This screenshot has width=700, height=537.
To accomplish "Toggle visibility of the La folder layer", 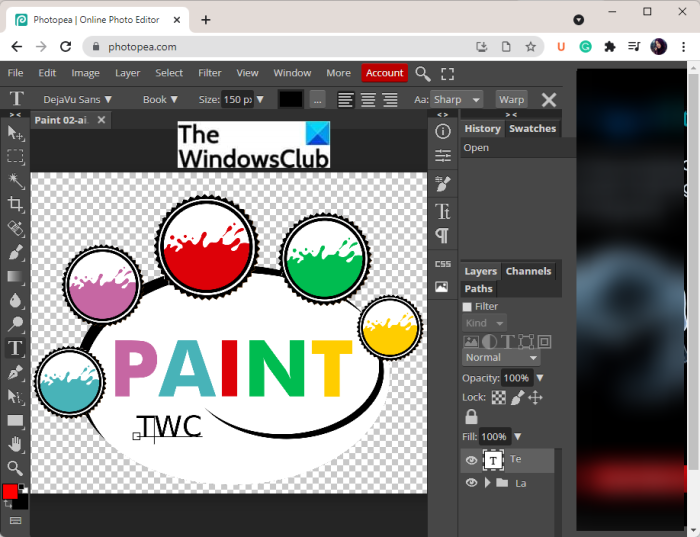I will tap(471, 483).
